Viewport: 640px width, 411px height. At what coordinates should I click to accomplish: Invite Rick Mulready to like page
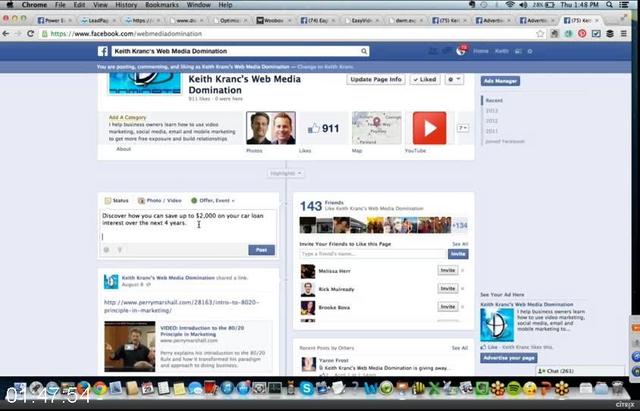tap(448, 289)
